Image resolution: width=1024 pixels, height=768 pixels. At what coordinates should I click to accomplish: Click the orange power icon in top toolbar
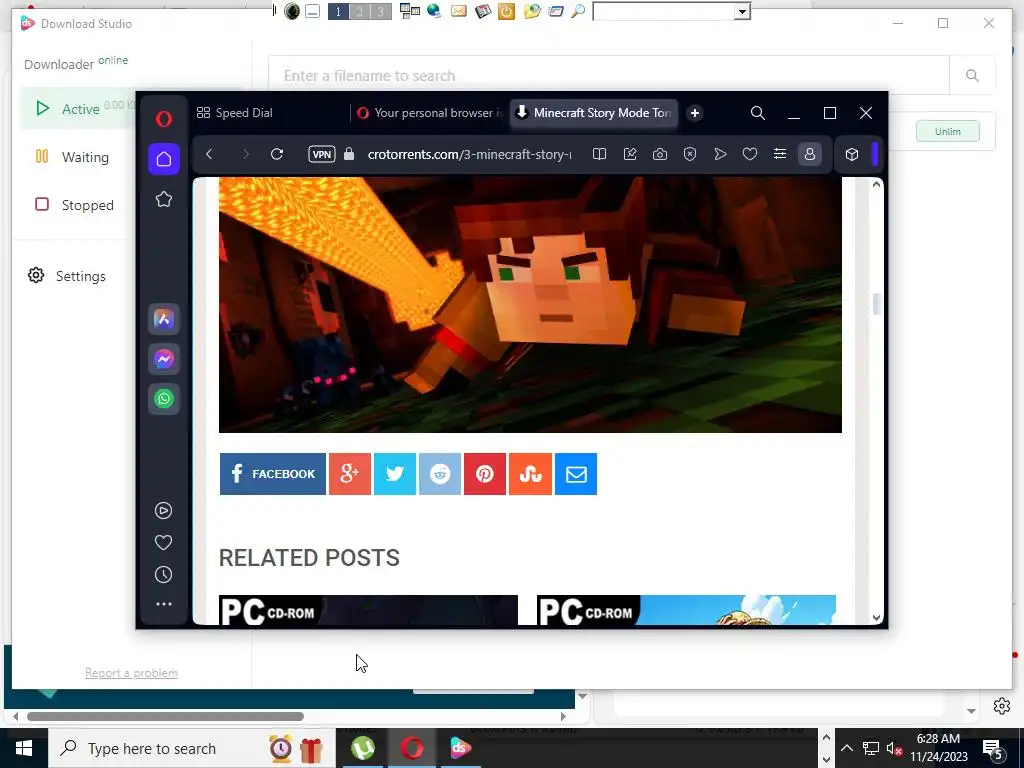pos(506,11)
